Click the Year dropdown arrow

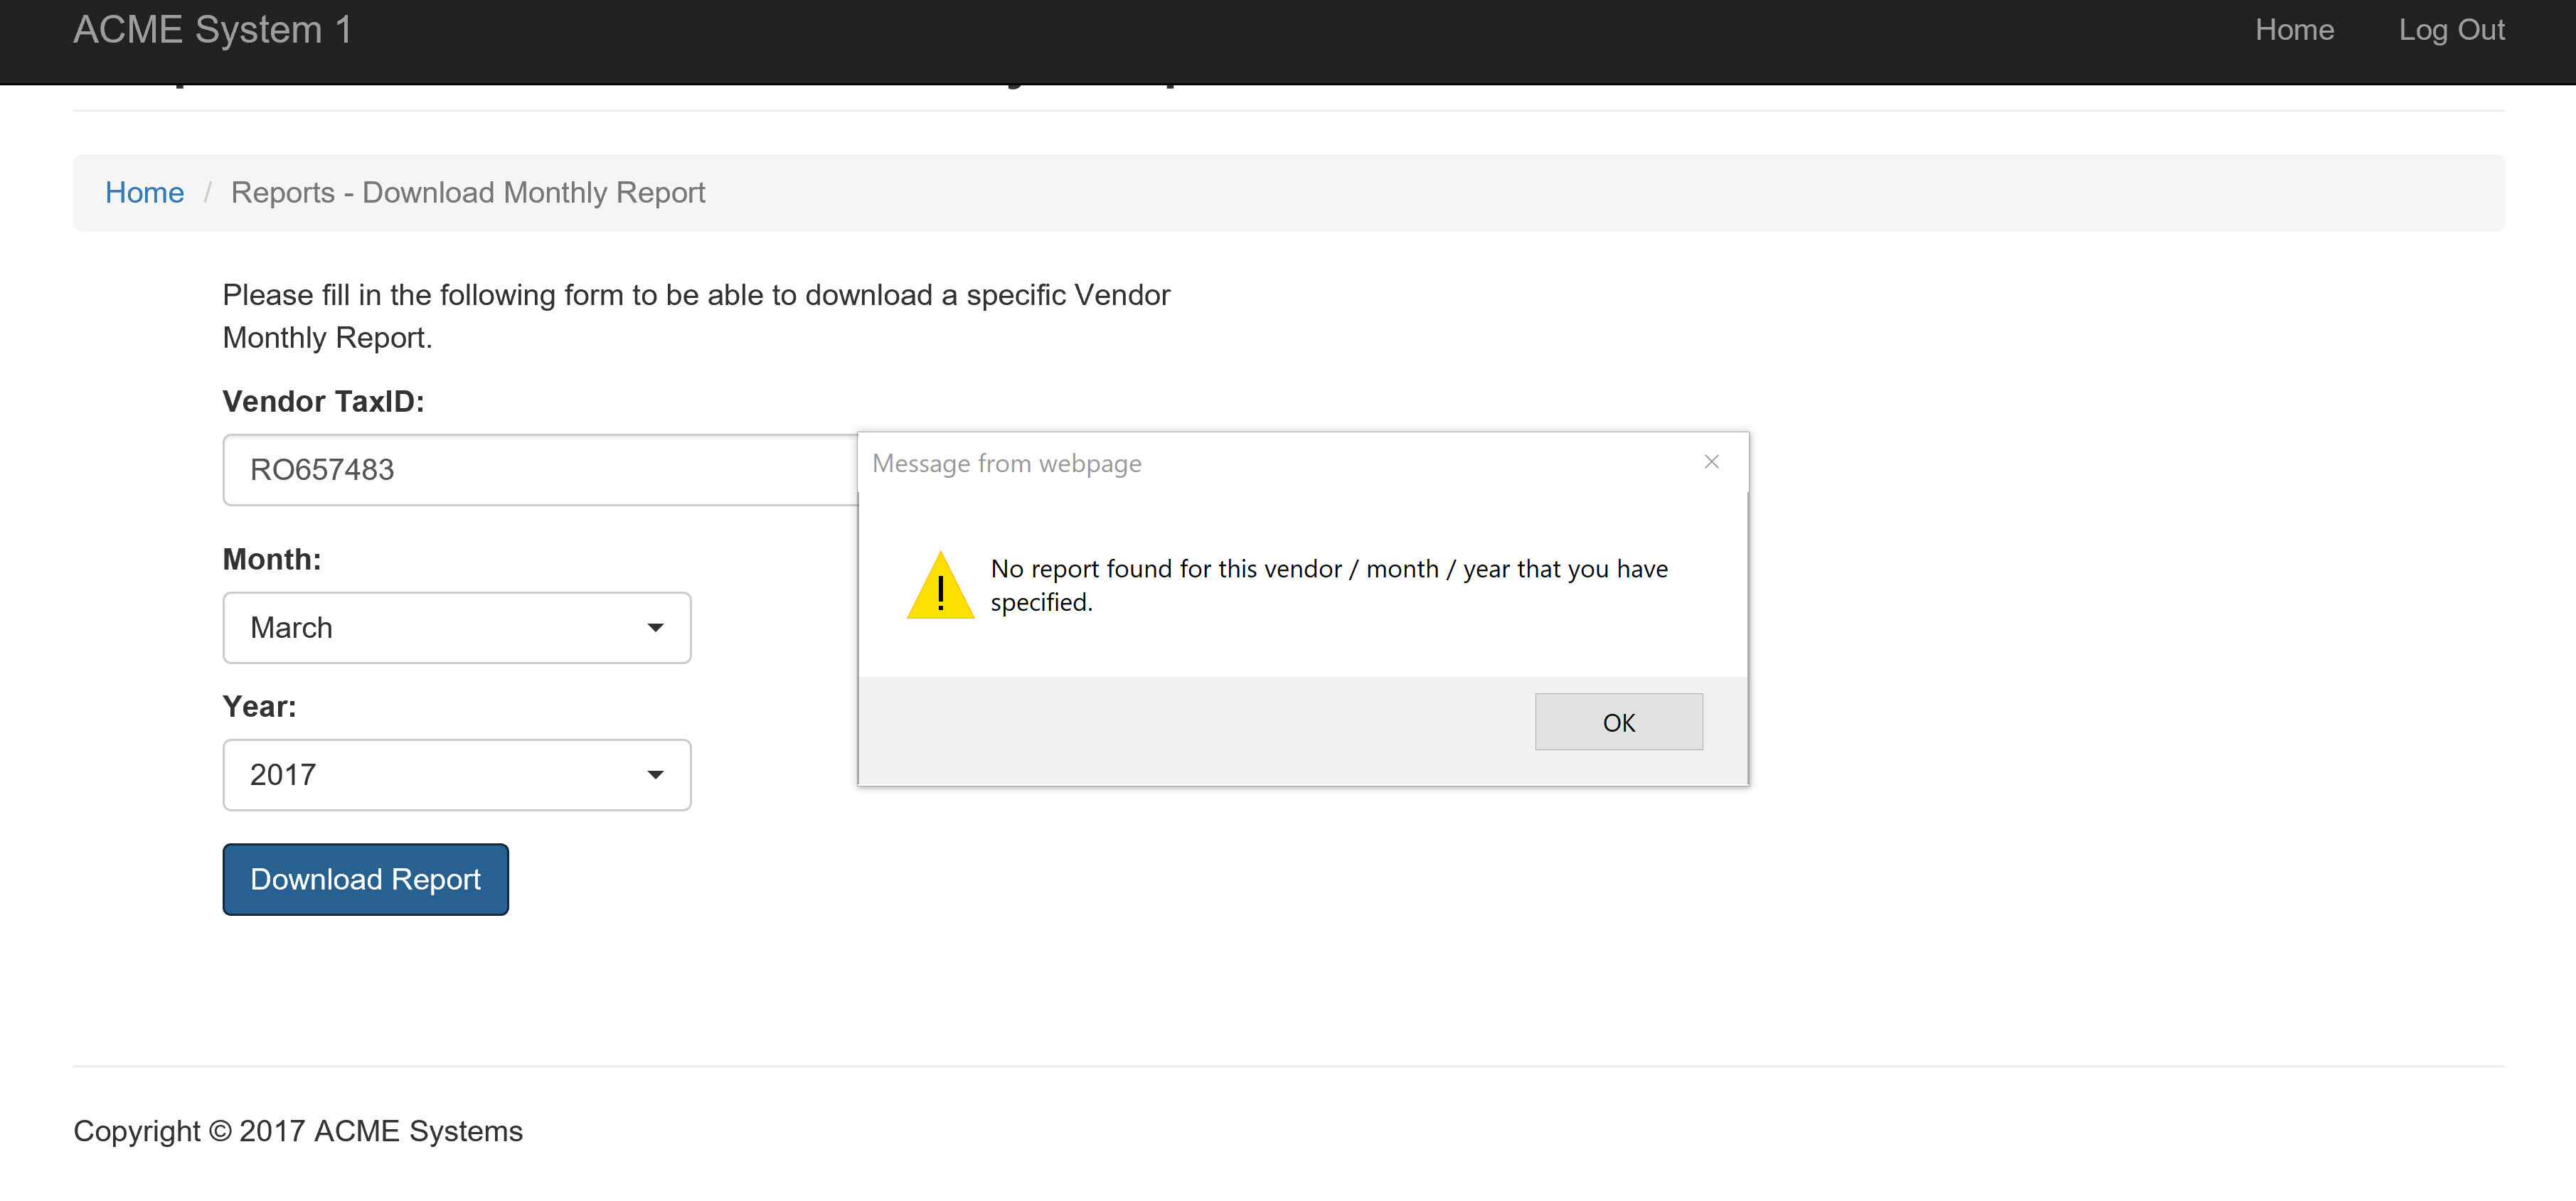[x=655, y=775]
